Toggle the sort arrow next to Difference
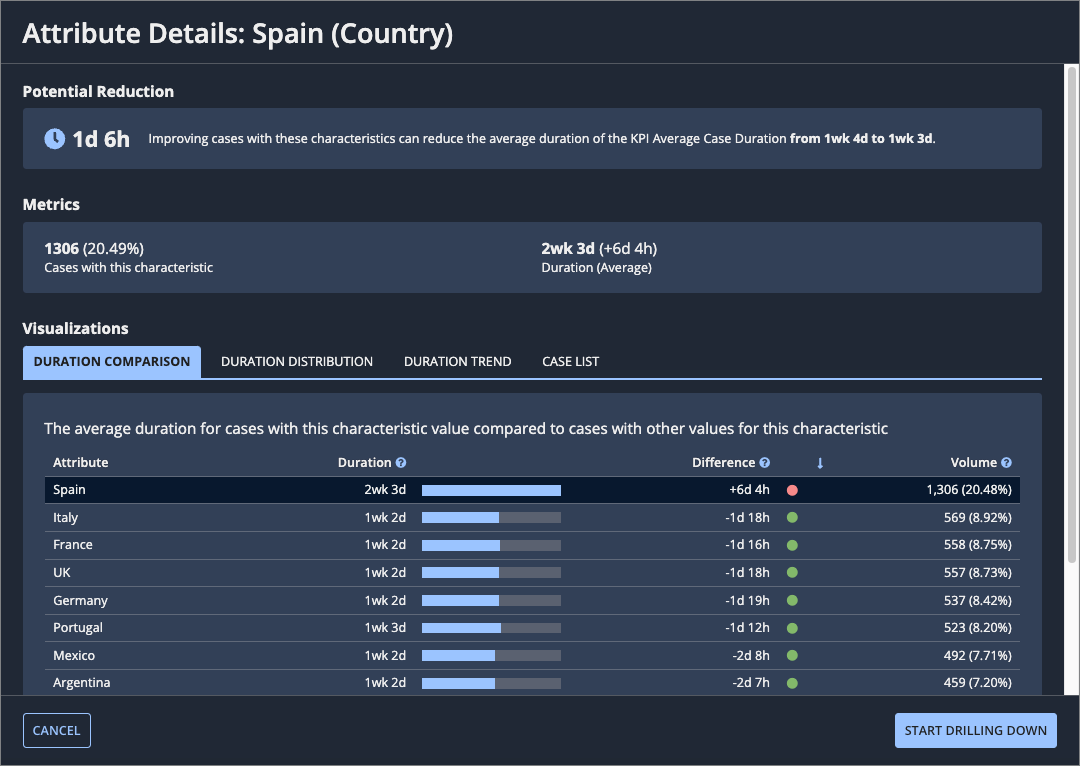Screen dimensions: 1080x766 tap(820, 464)
